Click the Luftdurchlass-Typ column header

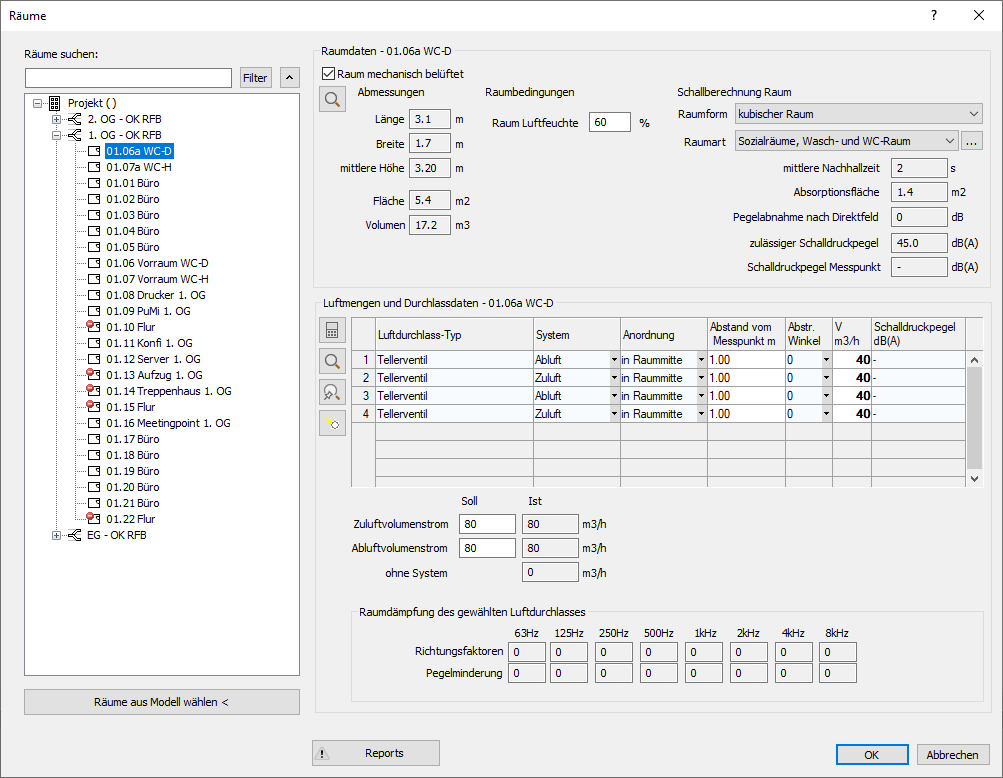(454, 334)
